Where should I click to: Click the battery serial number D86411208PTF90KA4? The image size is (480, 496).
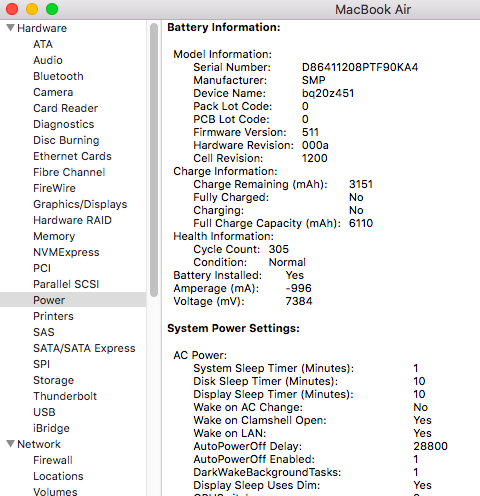pyautogui.click(x=360, y=67)
